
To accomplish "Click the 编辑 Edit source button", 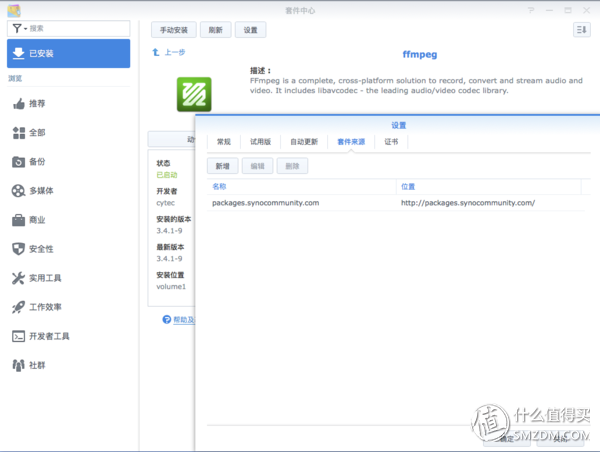I will tap(258, 166).
